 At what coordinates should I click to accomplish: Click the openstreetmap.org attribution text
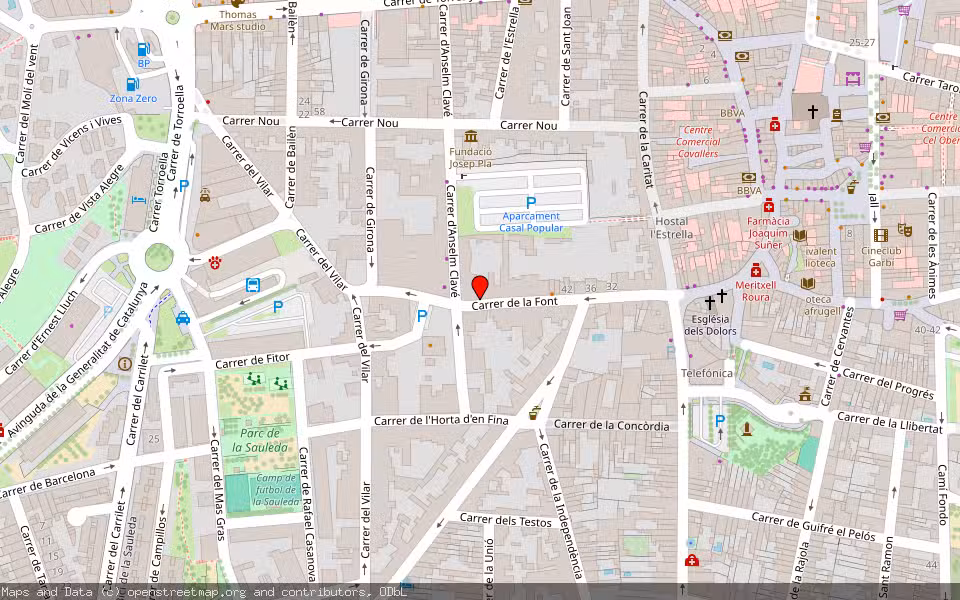tap(184, 592)
